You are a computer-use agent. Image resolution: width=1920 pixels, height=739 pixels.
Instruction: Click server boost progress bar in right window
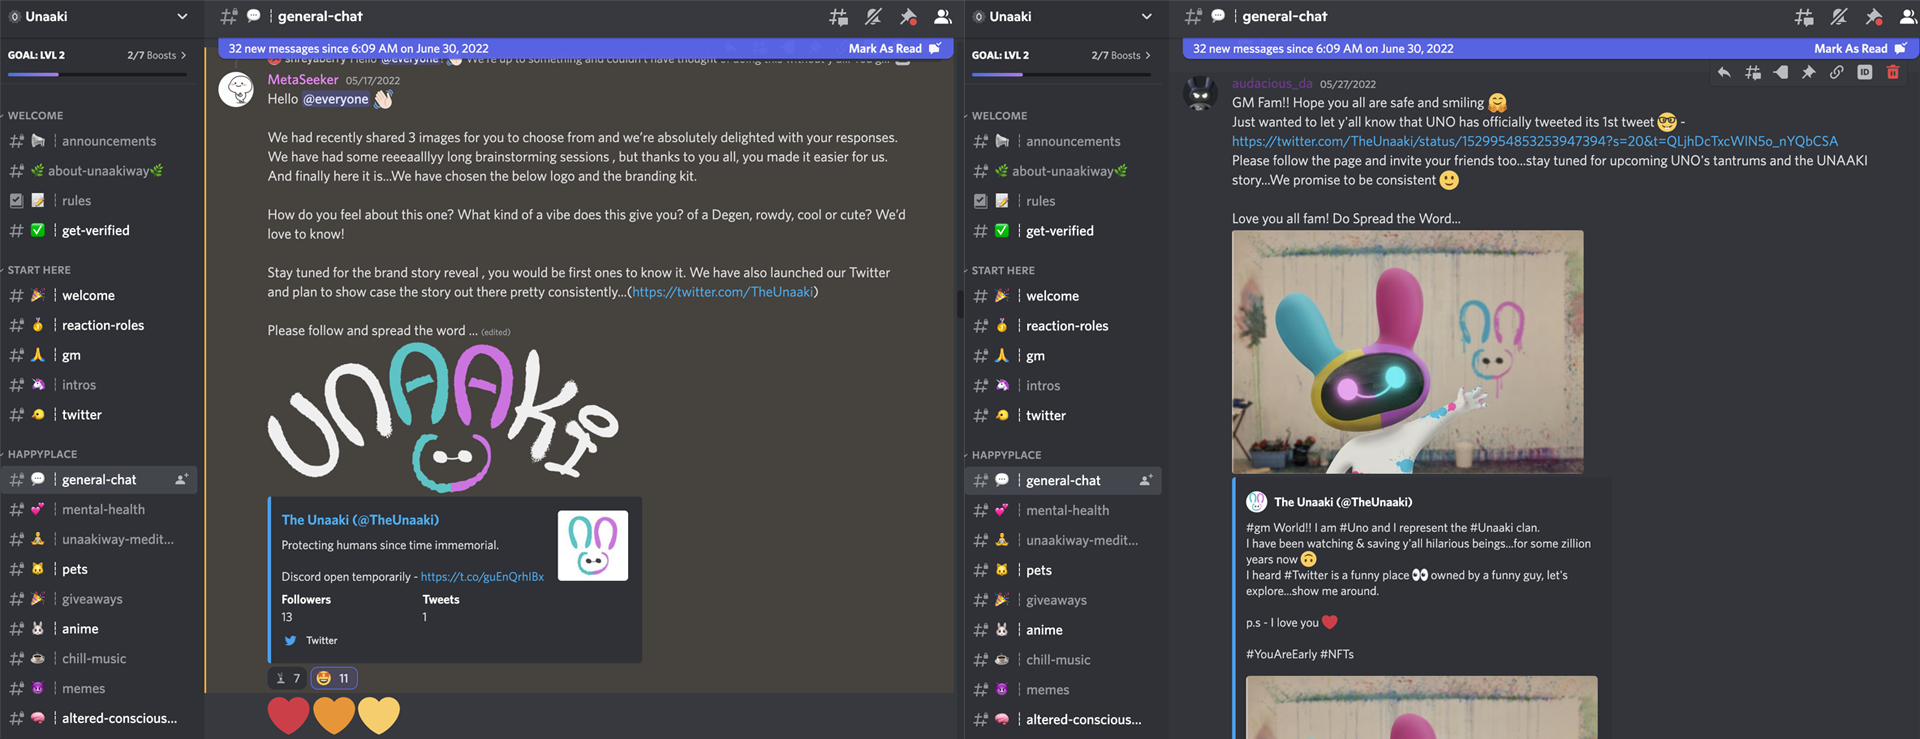[1060, 74]
